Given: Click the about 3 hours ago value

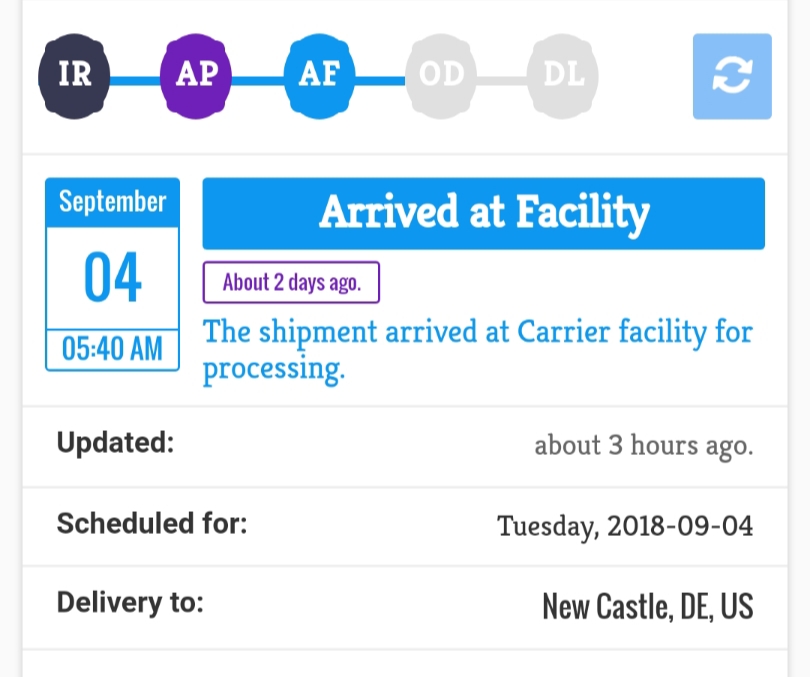Looking at the screenshot, I should point(643,446).
